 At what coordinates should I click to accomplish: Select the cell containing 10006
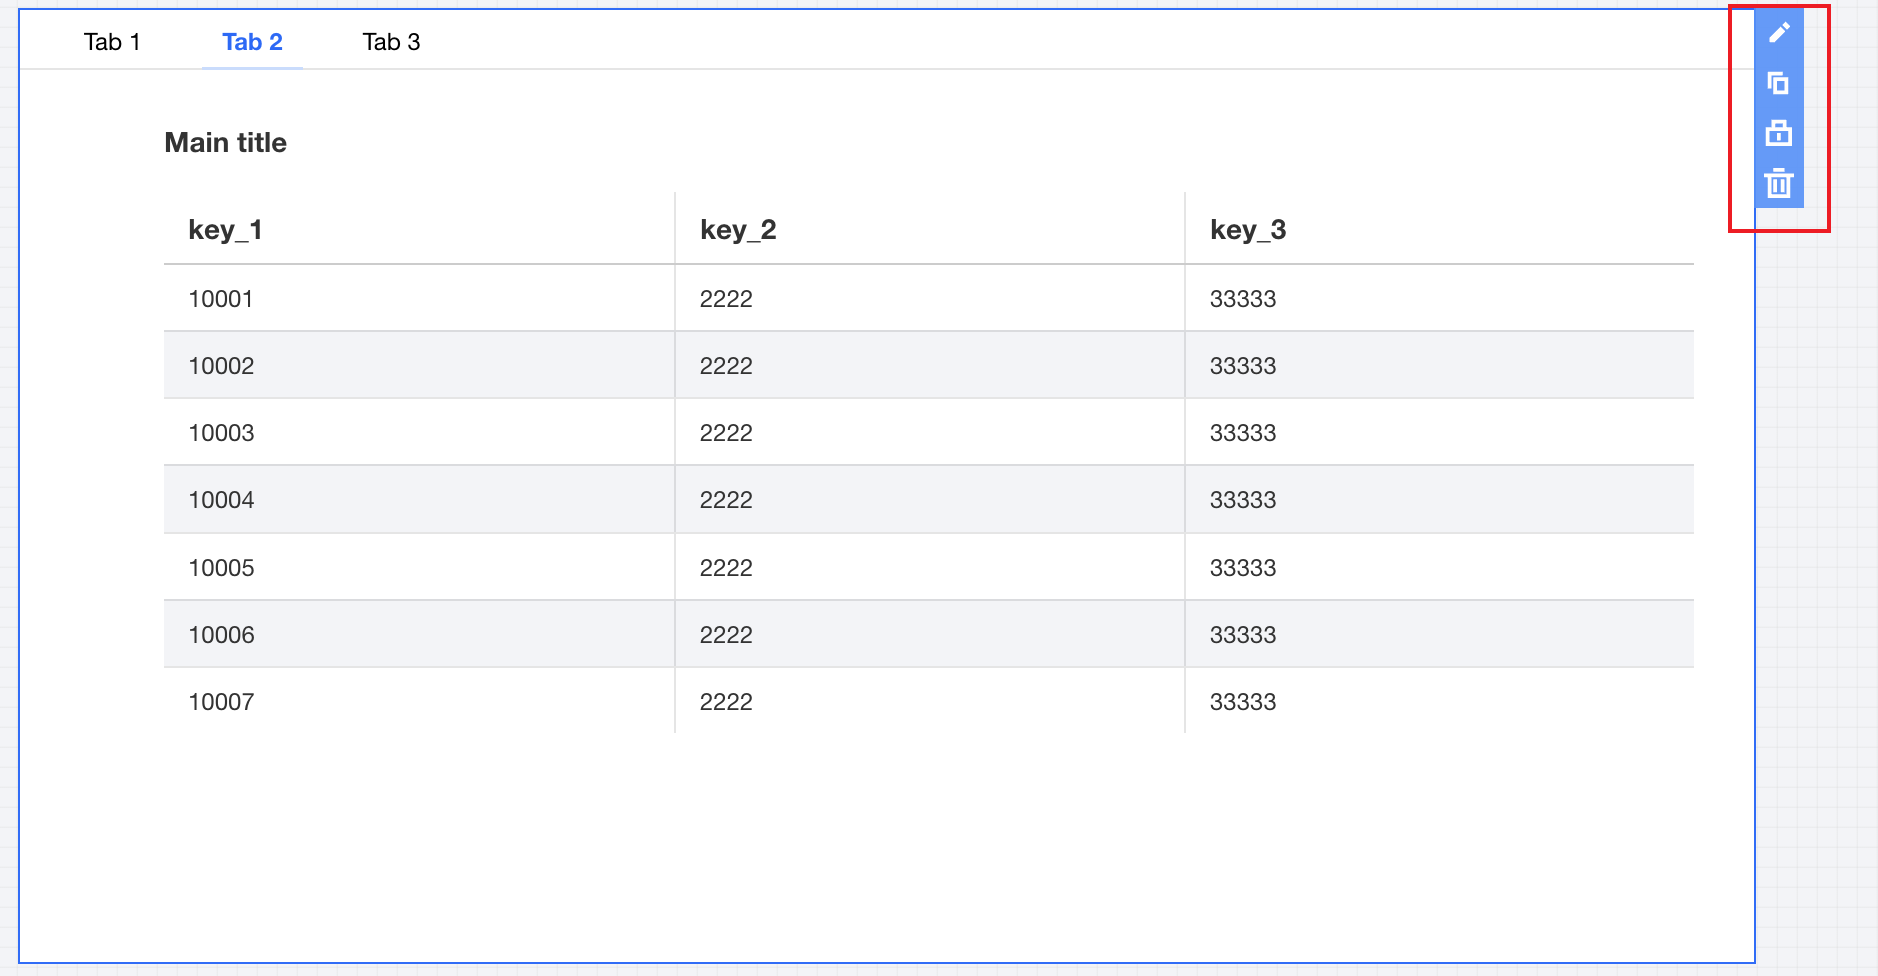221,635
